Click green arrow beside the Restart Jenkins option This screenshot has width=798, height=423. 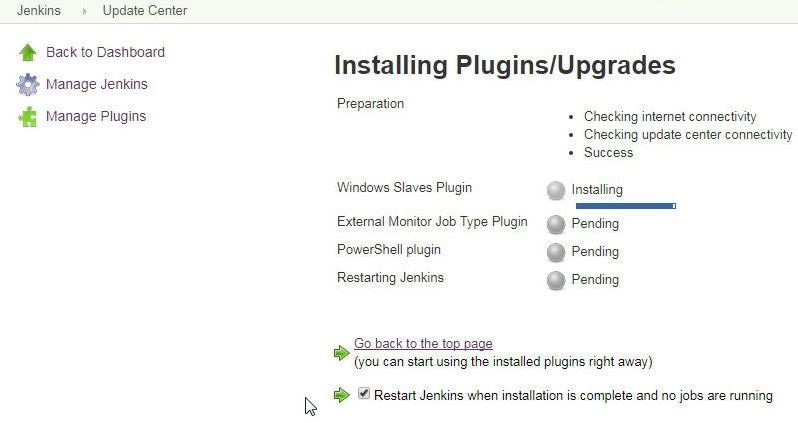point(341,394)
